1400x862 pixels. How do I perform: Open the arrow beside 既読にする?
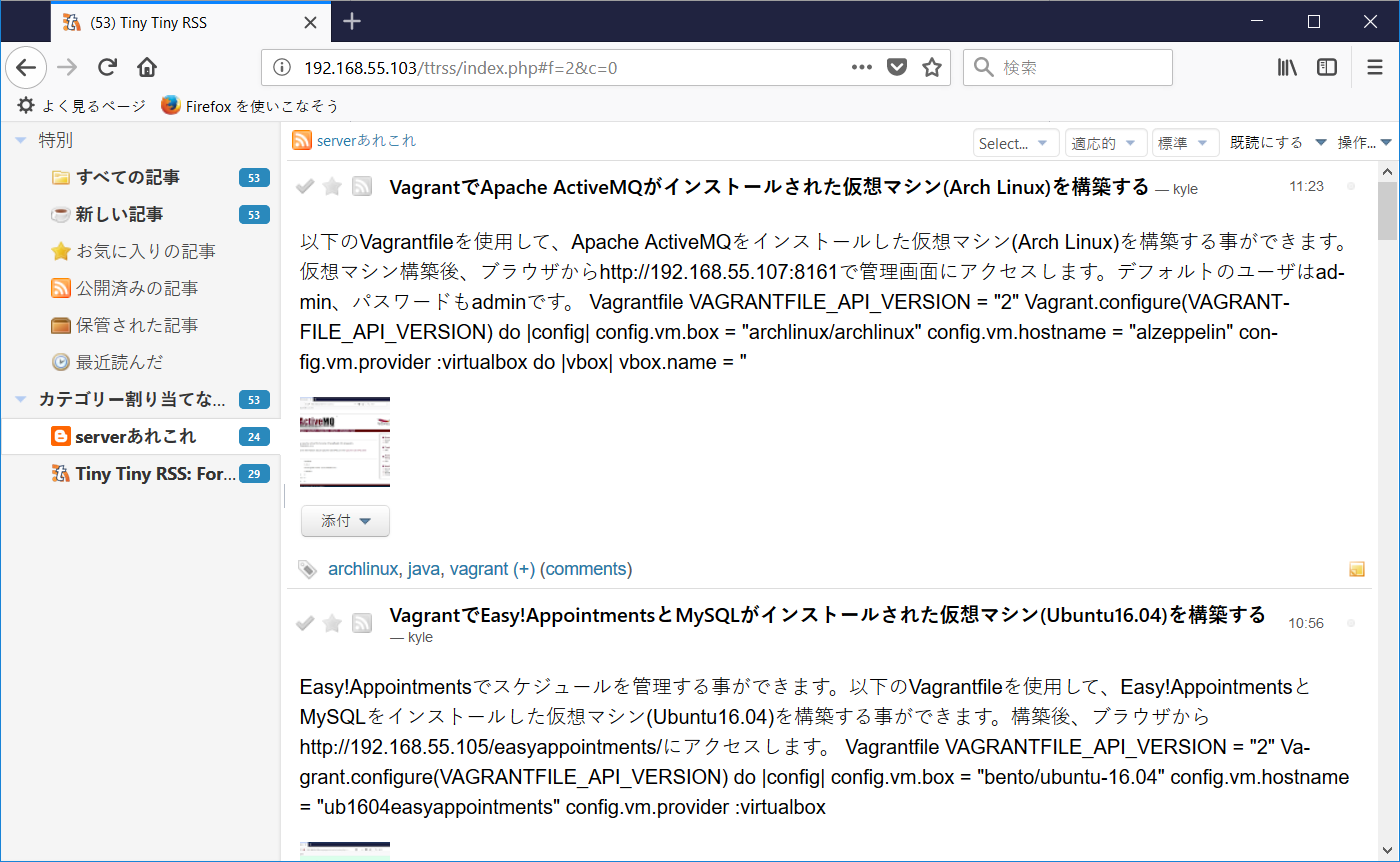pos(1320,143)
